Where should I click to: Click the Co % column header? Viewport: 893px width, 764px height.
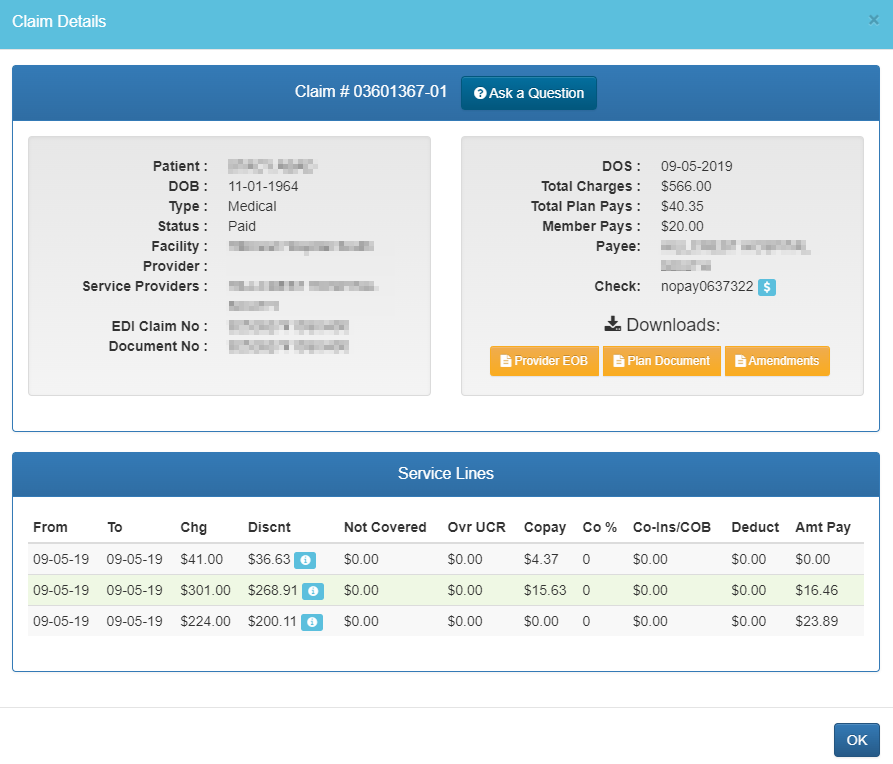tap(600, 528)
